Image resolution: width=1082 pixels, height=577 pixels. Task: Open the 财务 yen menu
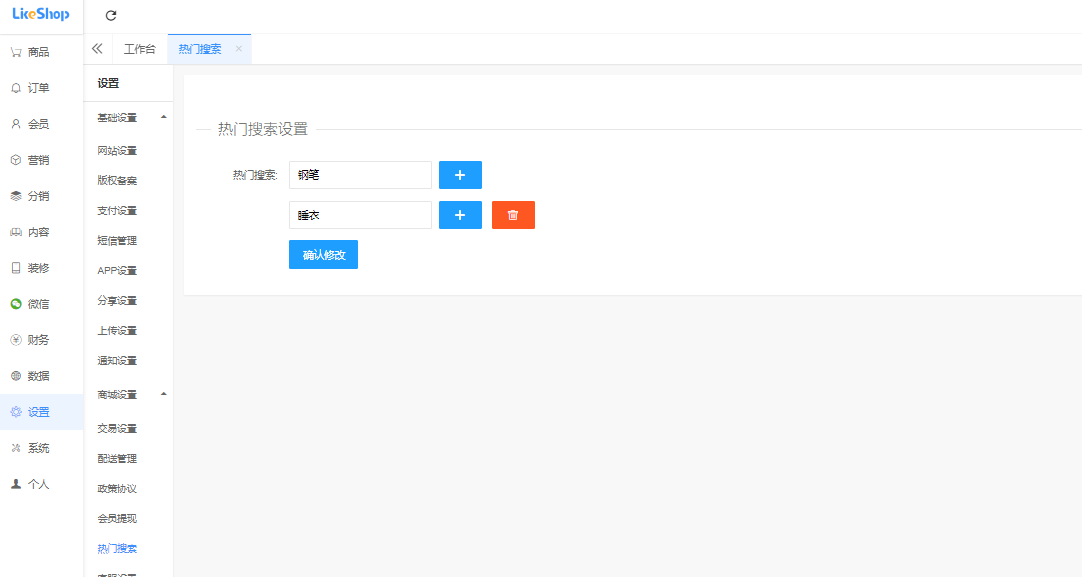pyautogui.click(x=41, y=340)
